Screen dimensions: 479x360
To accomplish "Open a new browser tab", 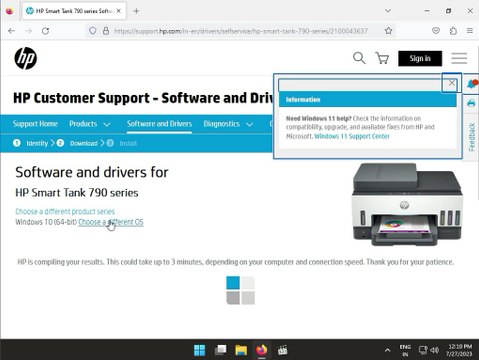I will tap(136, 11).
